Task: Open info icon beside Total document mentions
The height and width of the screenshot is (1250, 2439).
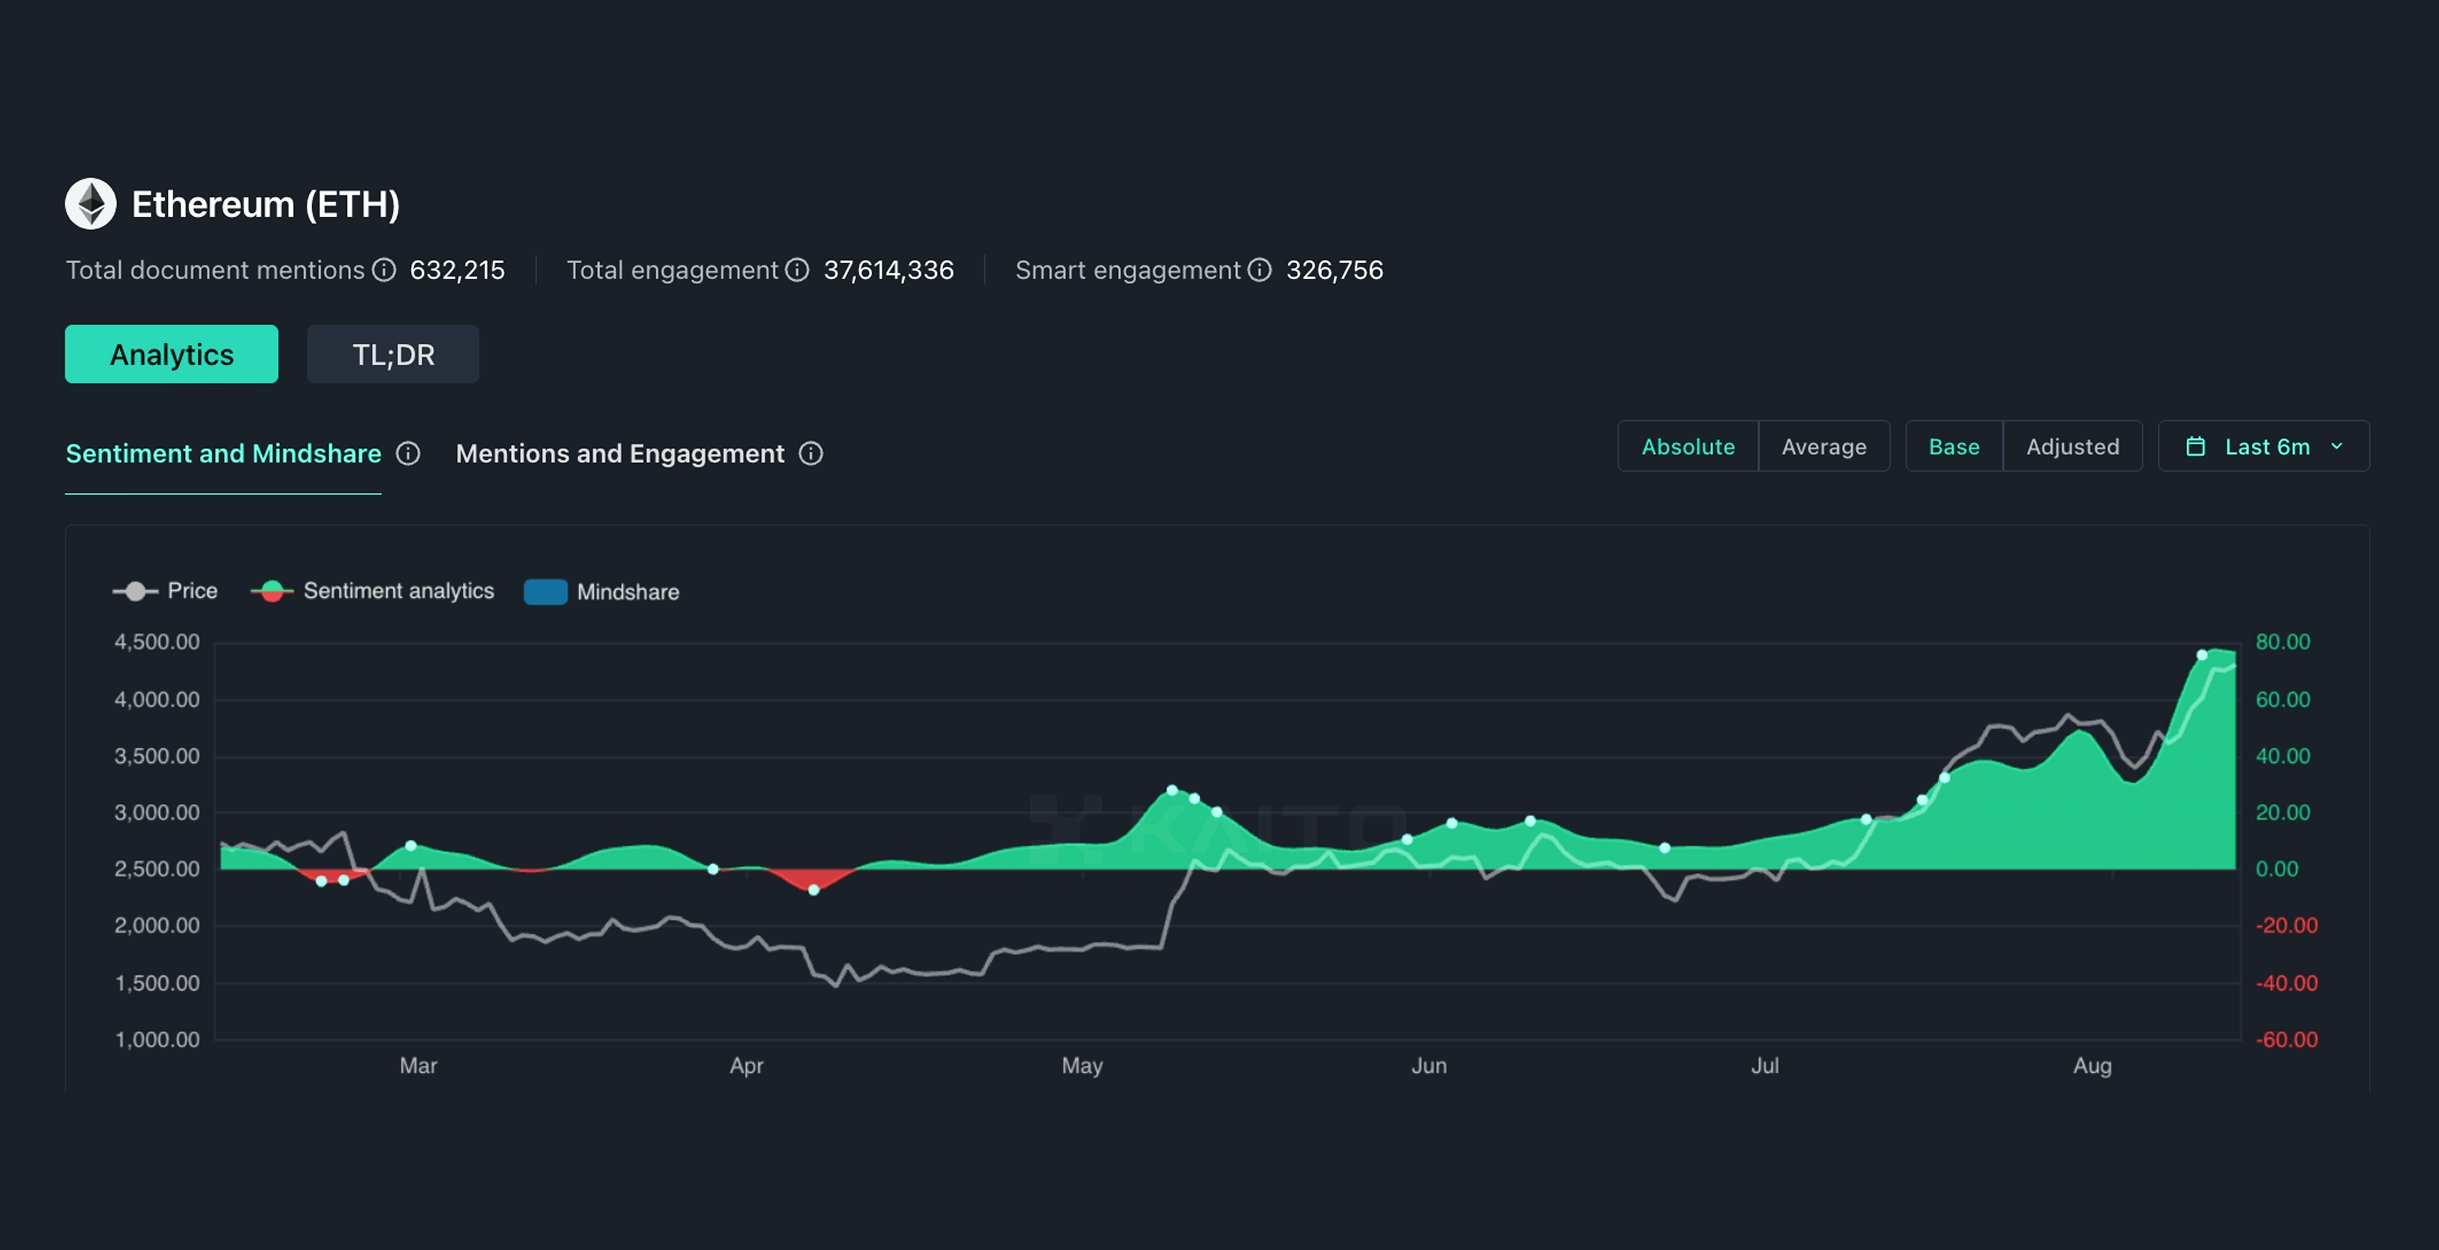Action: pos(384,270)
